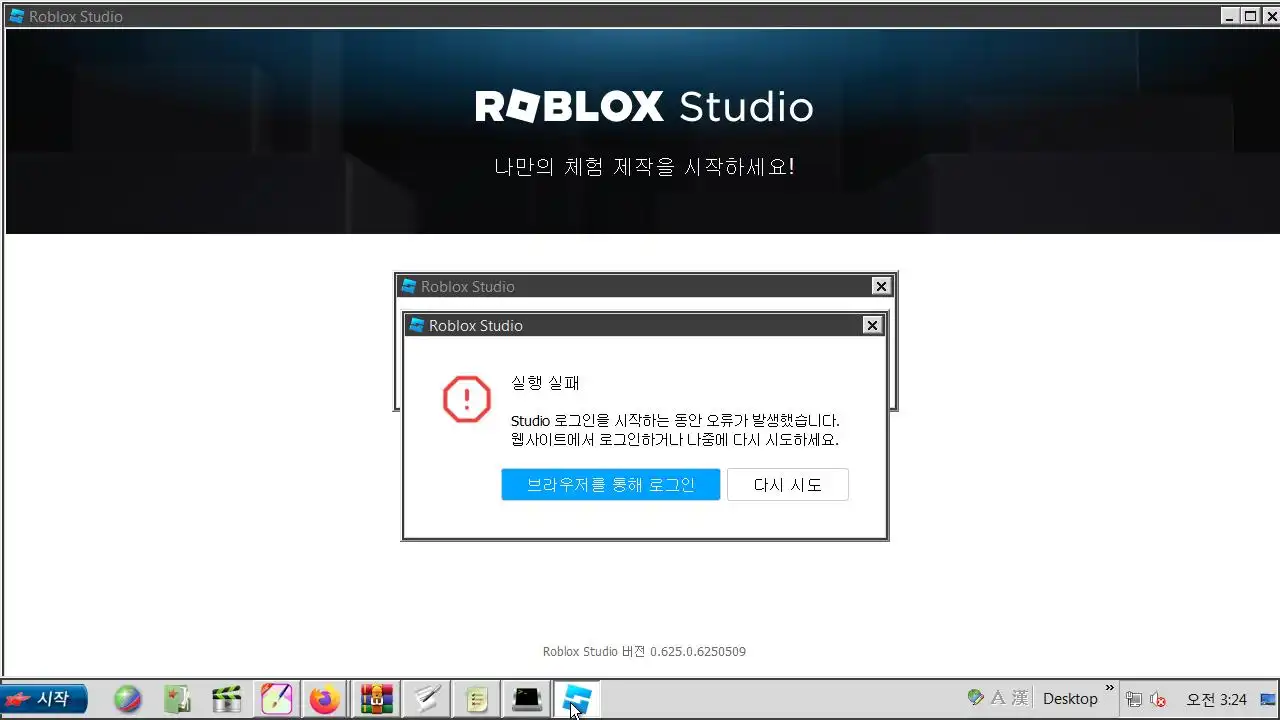
Task: Click the muted volume tray icon
Action: tap(1159, 699)
